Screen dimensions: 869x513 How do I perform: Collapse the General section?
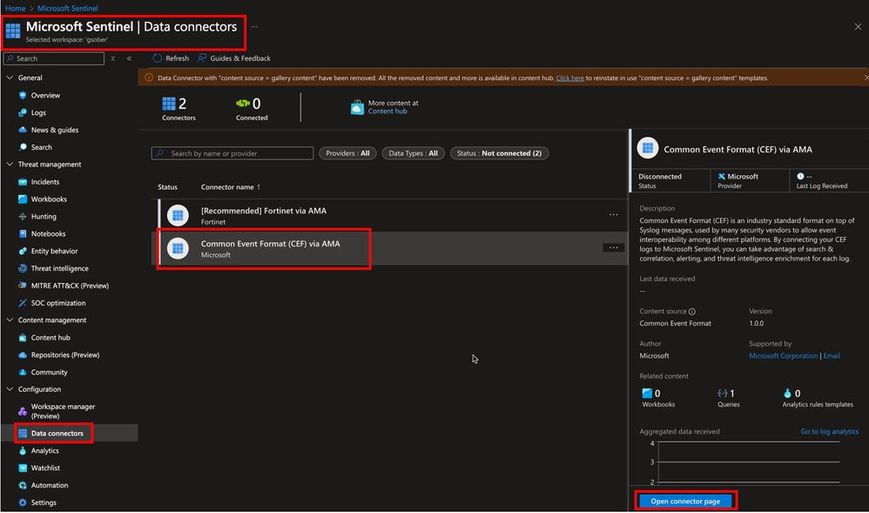point(9,77)
